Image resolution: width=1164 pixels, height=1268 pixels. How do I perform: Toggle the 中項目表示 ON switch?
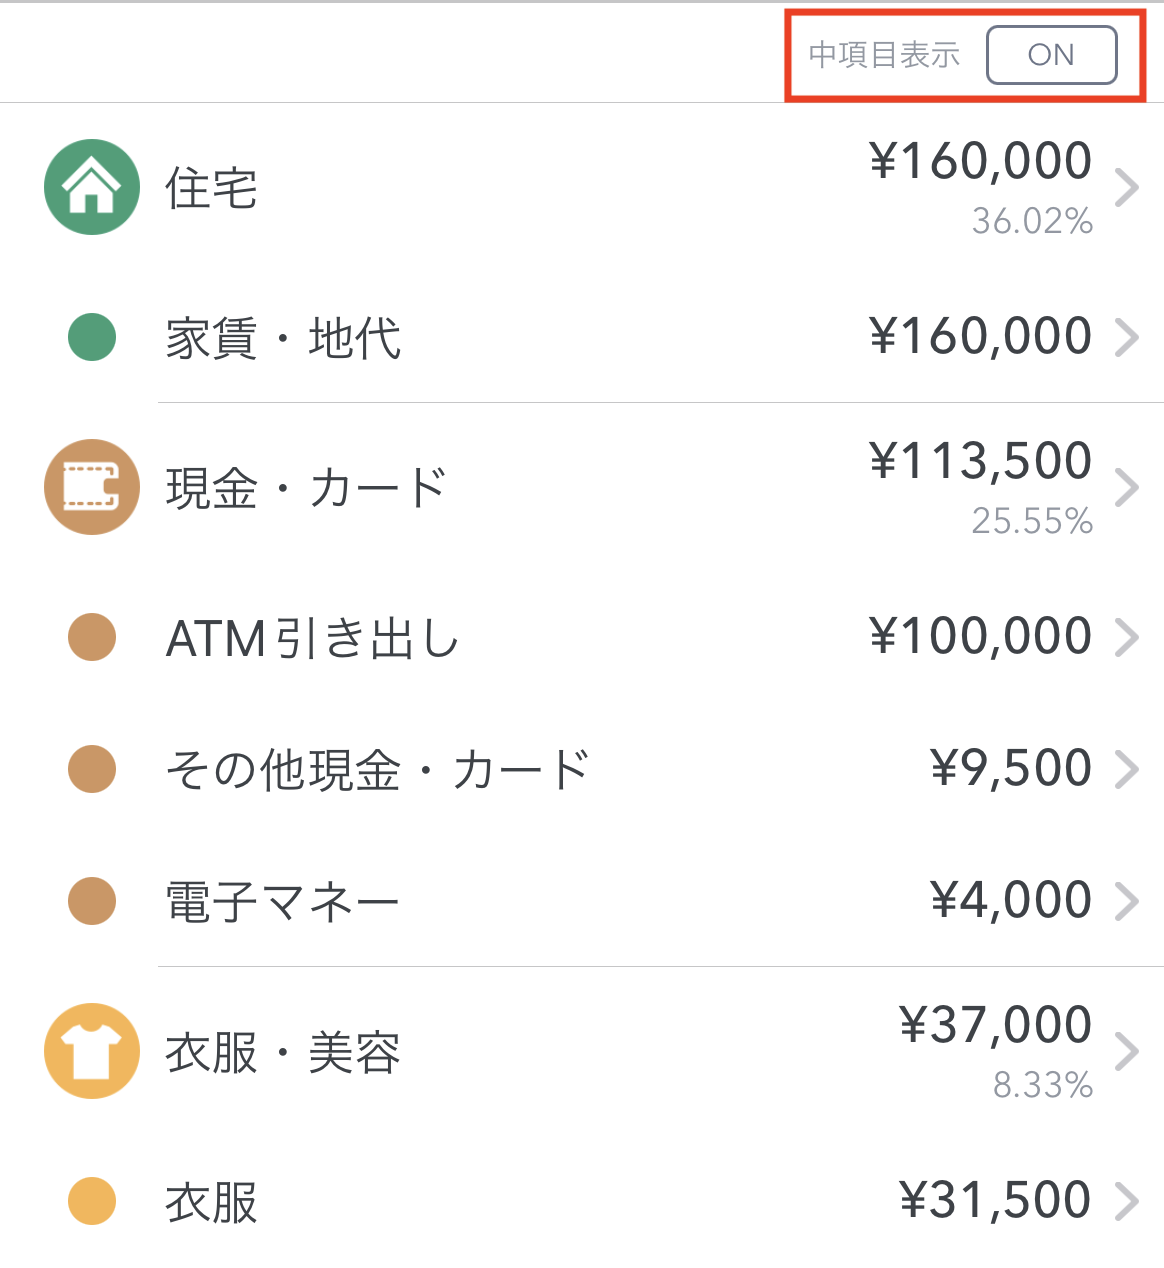[1051, 55]
